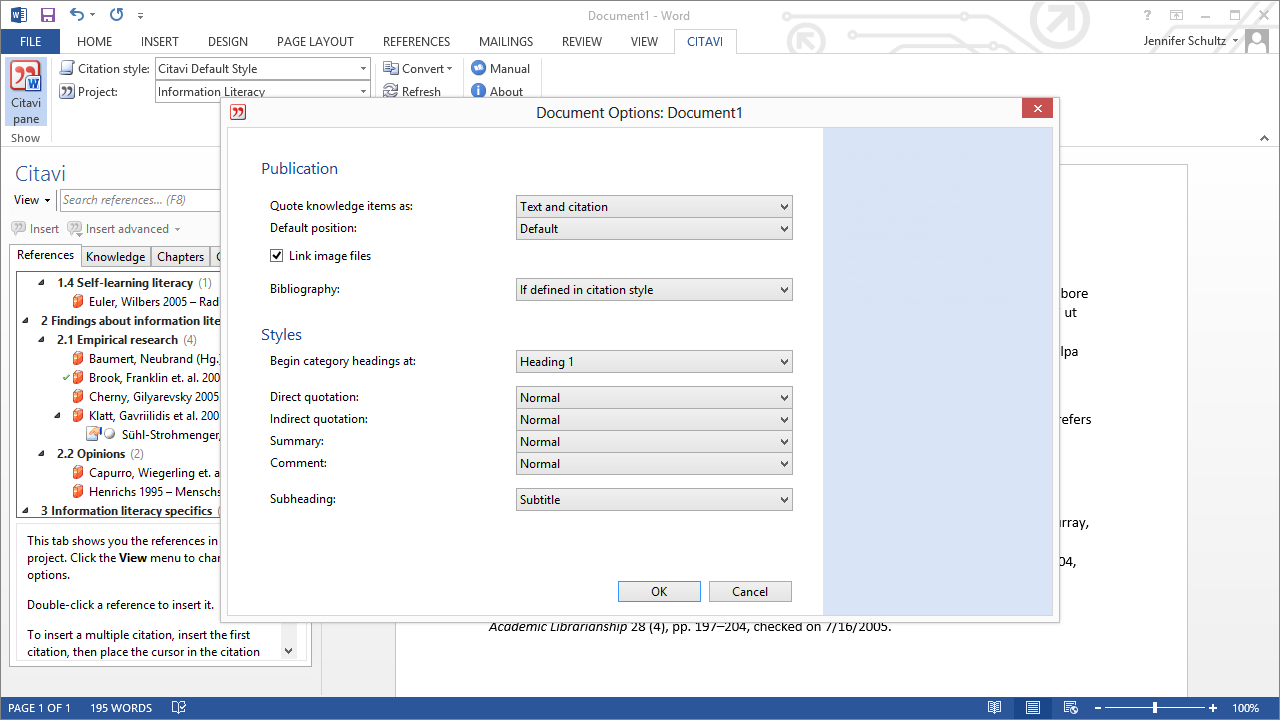Click the zoom out minus button
The height and width of the screenshot is (720, 1280).
click(x=1097, y=708)
